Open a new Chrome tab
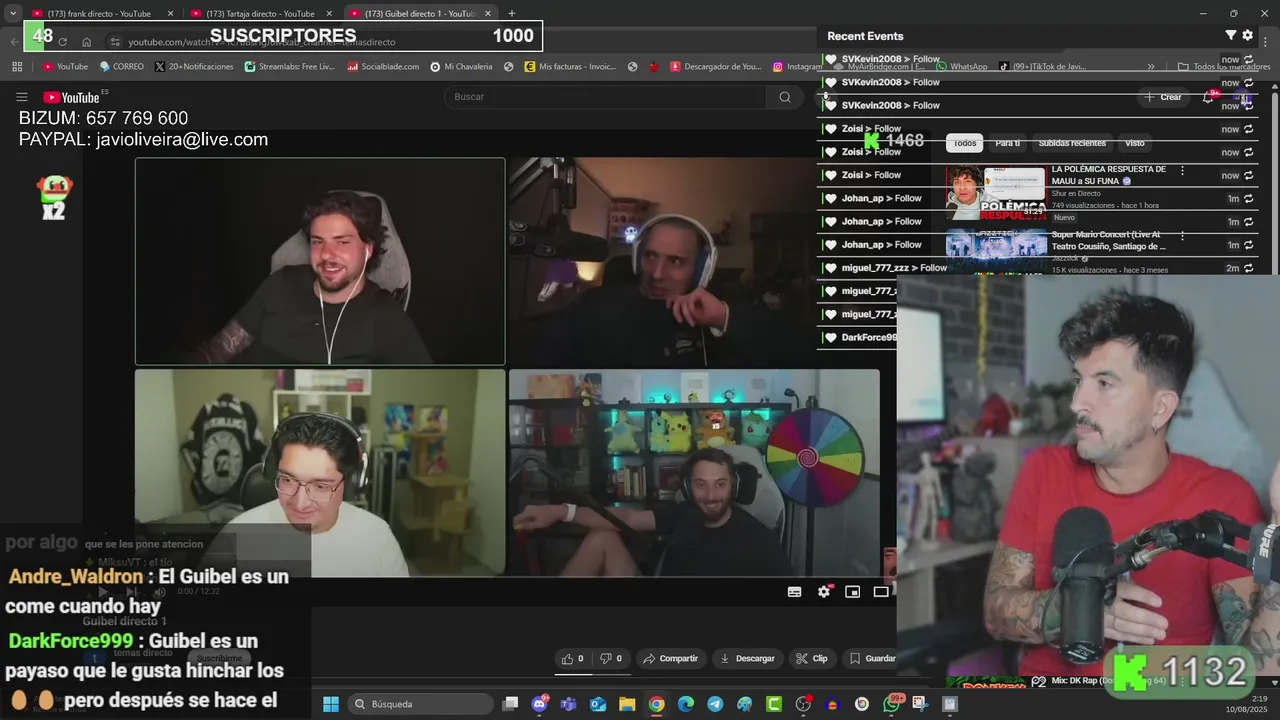 pos(512,13)
